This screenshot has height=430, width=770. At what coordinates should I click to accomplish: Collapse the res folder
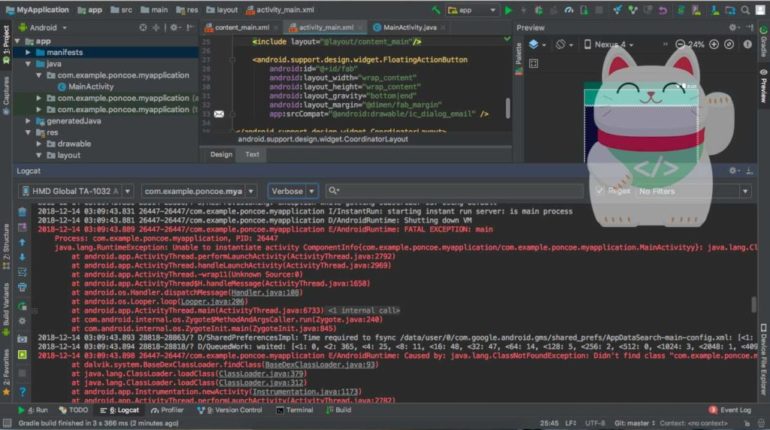point(30,132)
